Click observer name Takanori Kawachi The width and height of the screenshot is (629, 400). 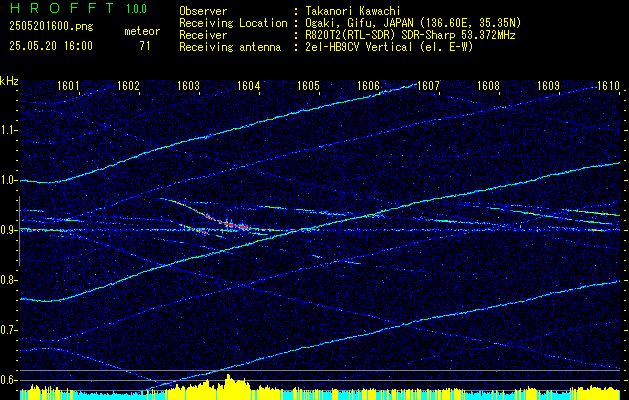(353, 11)
